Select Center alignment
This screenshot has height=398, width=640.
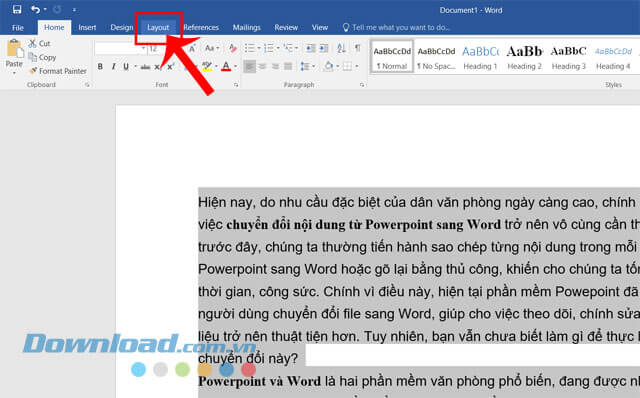pyautogui.click(x=262, y=66)
